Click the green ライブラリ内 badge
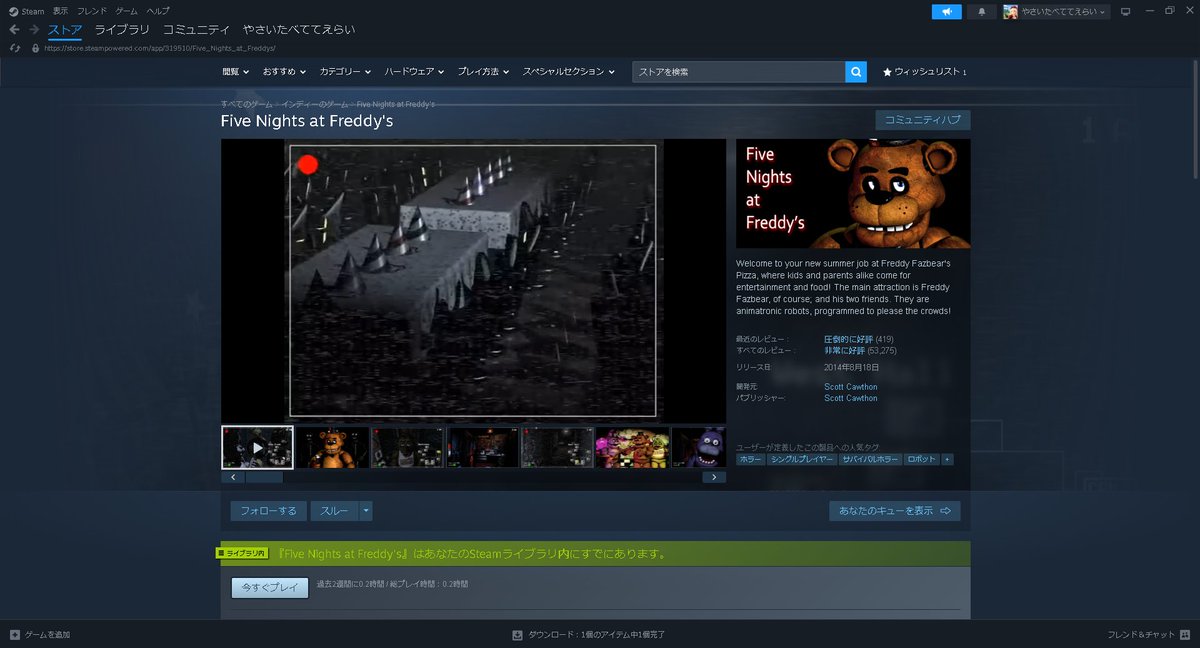 coord(243,552)
